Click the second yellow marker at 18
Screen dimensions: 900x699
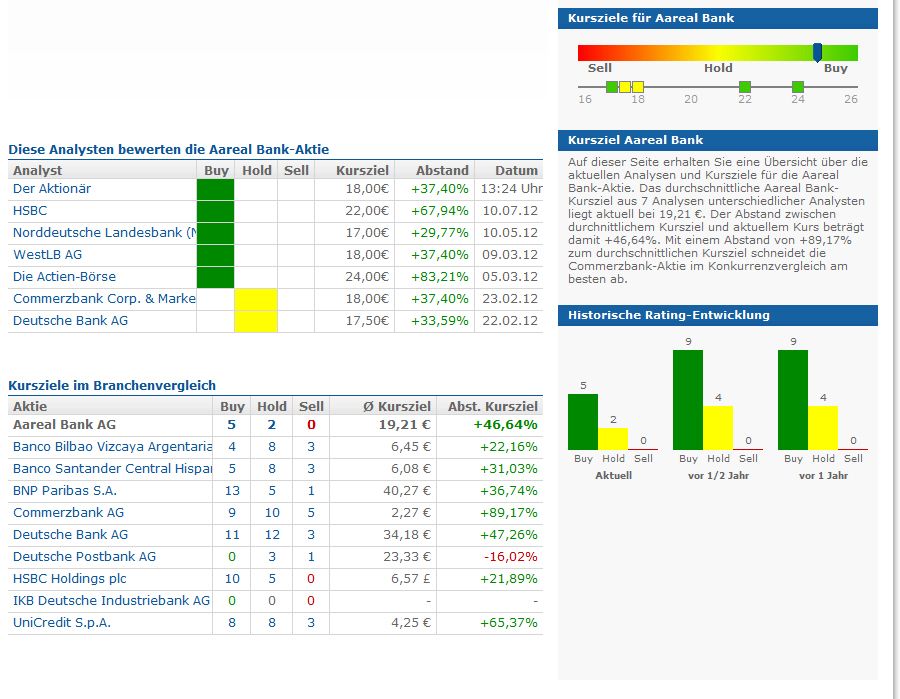click(x=638, y=87)
